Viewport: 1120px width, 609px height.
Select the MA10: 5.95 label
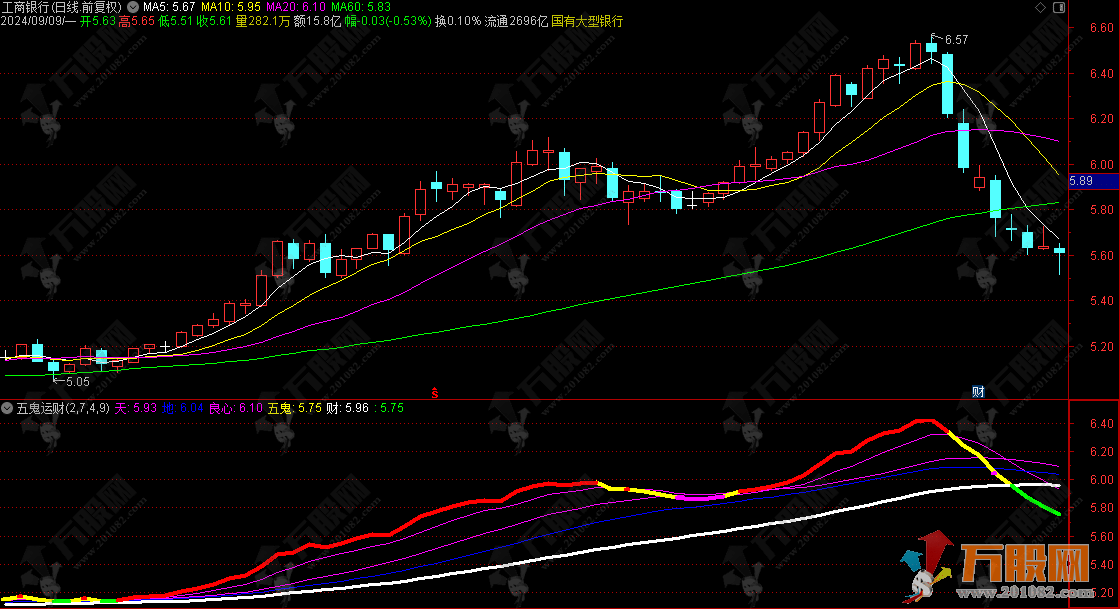[231, 7]
